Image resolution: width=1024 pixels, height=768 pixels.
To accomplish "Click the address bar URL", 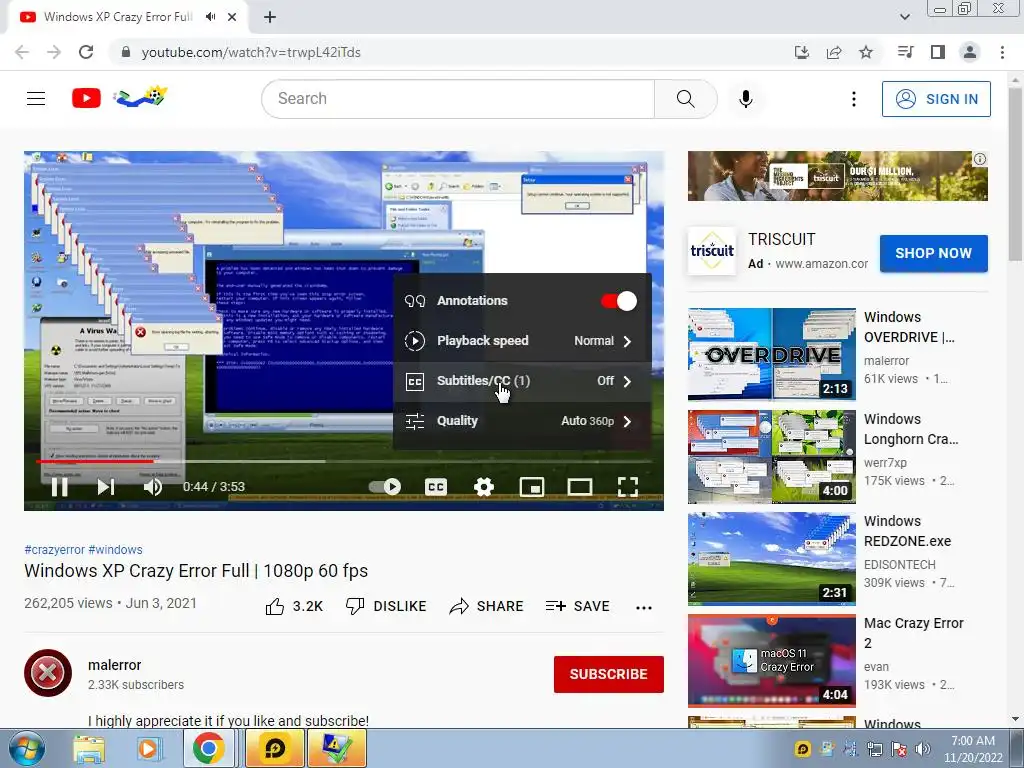I will click(x=251, y=52).
